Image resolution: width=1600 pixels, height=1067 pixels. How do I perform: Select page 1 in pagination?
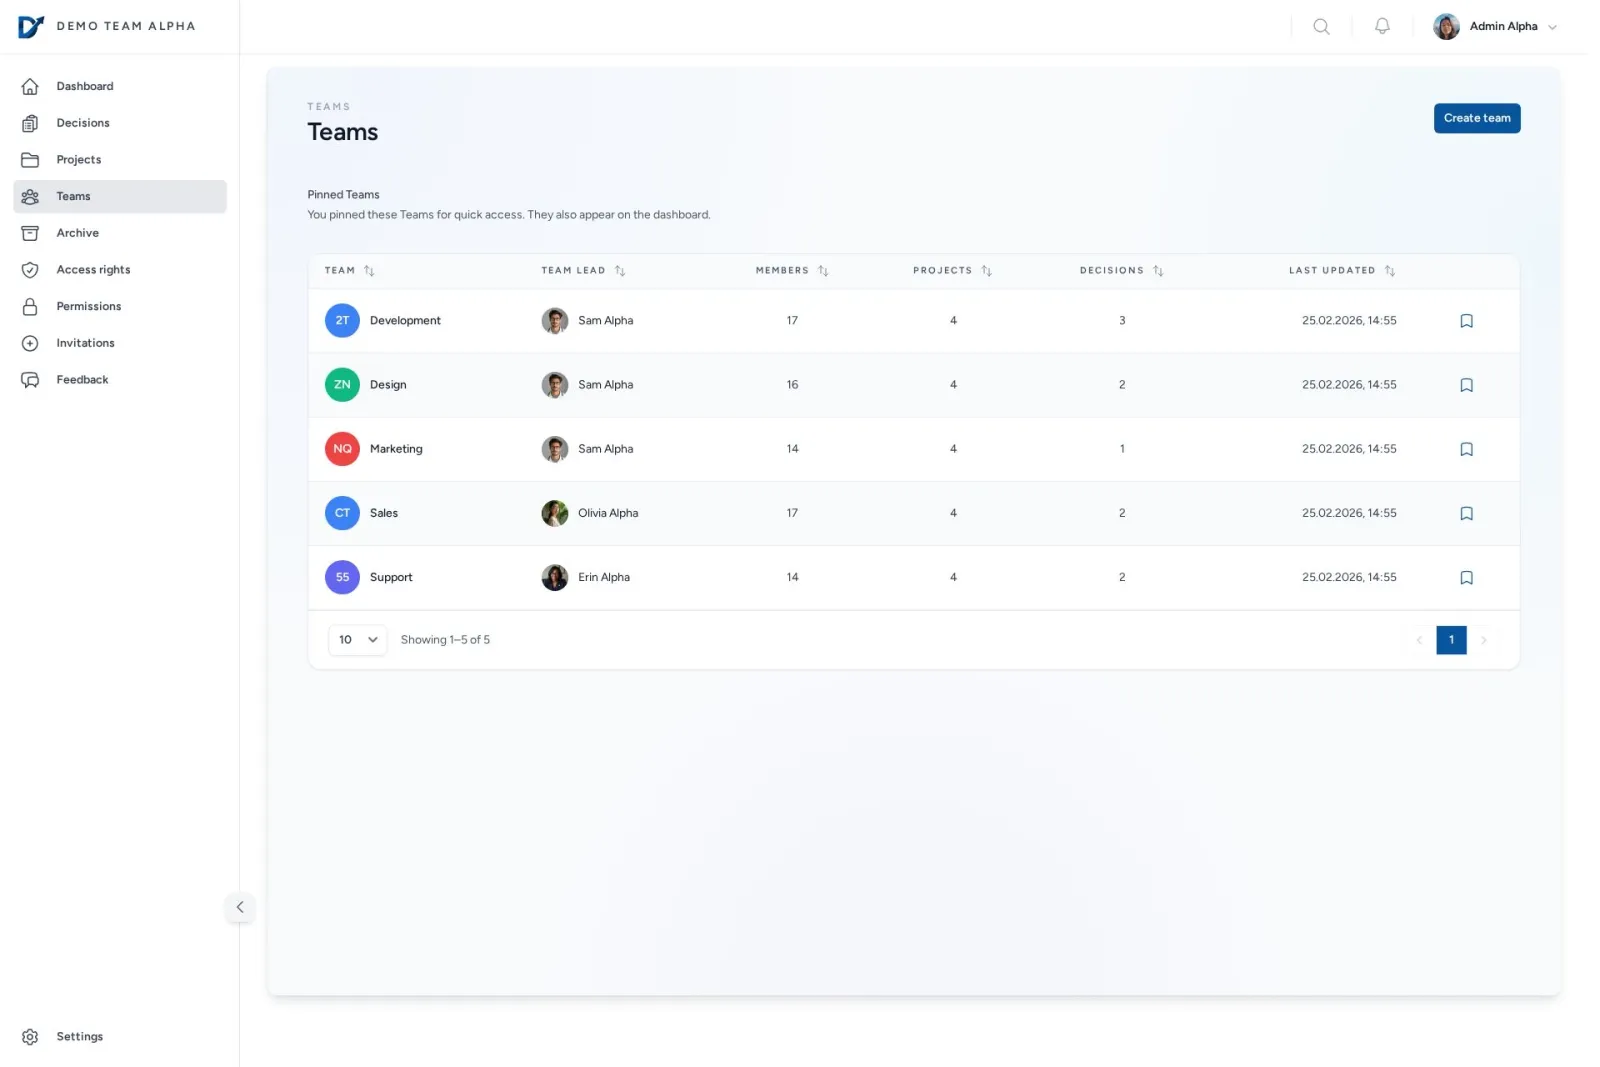tap(1451, 640)
